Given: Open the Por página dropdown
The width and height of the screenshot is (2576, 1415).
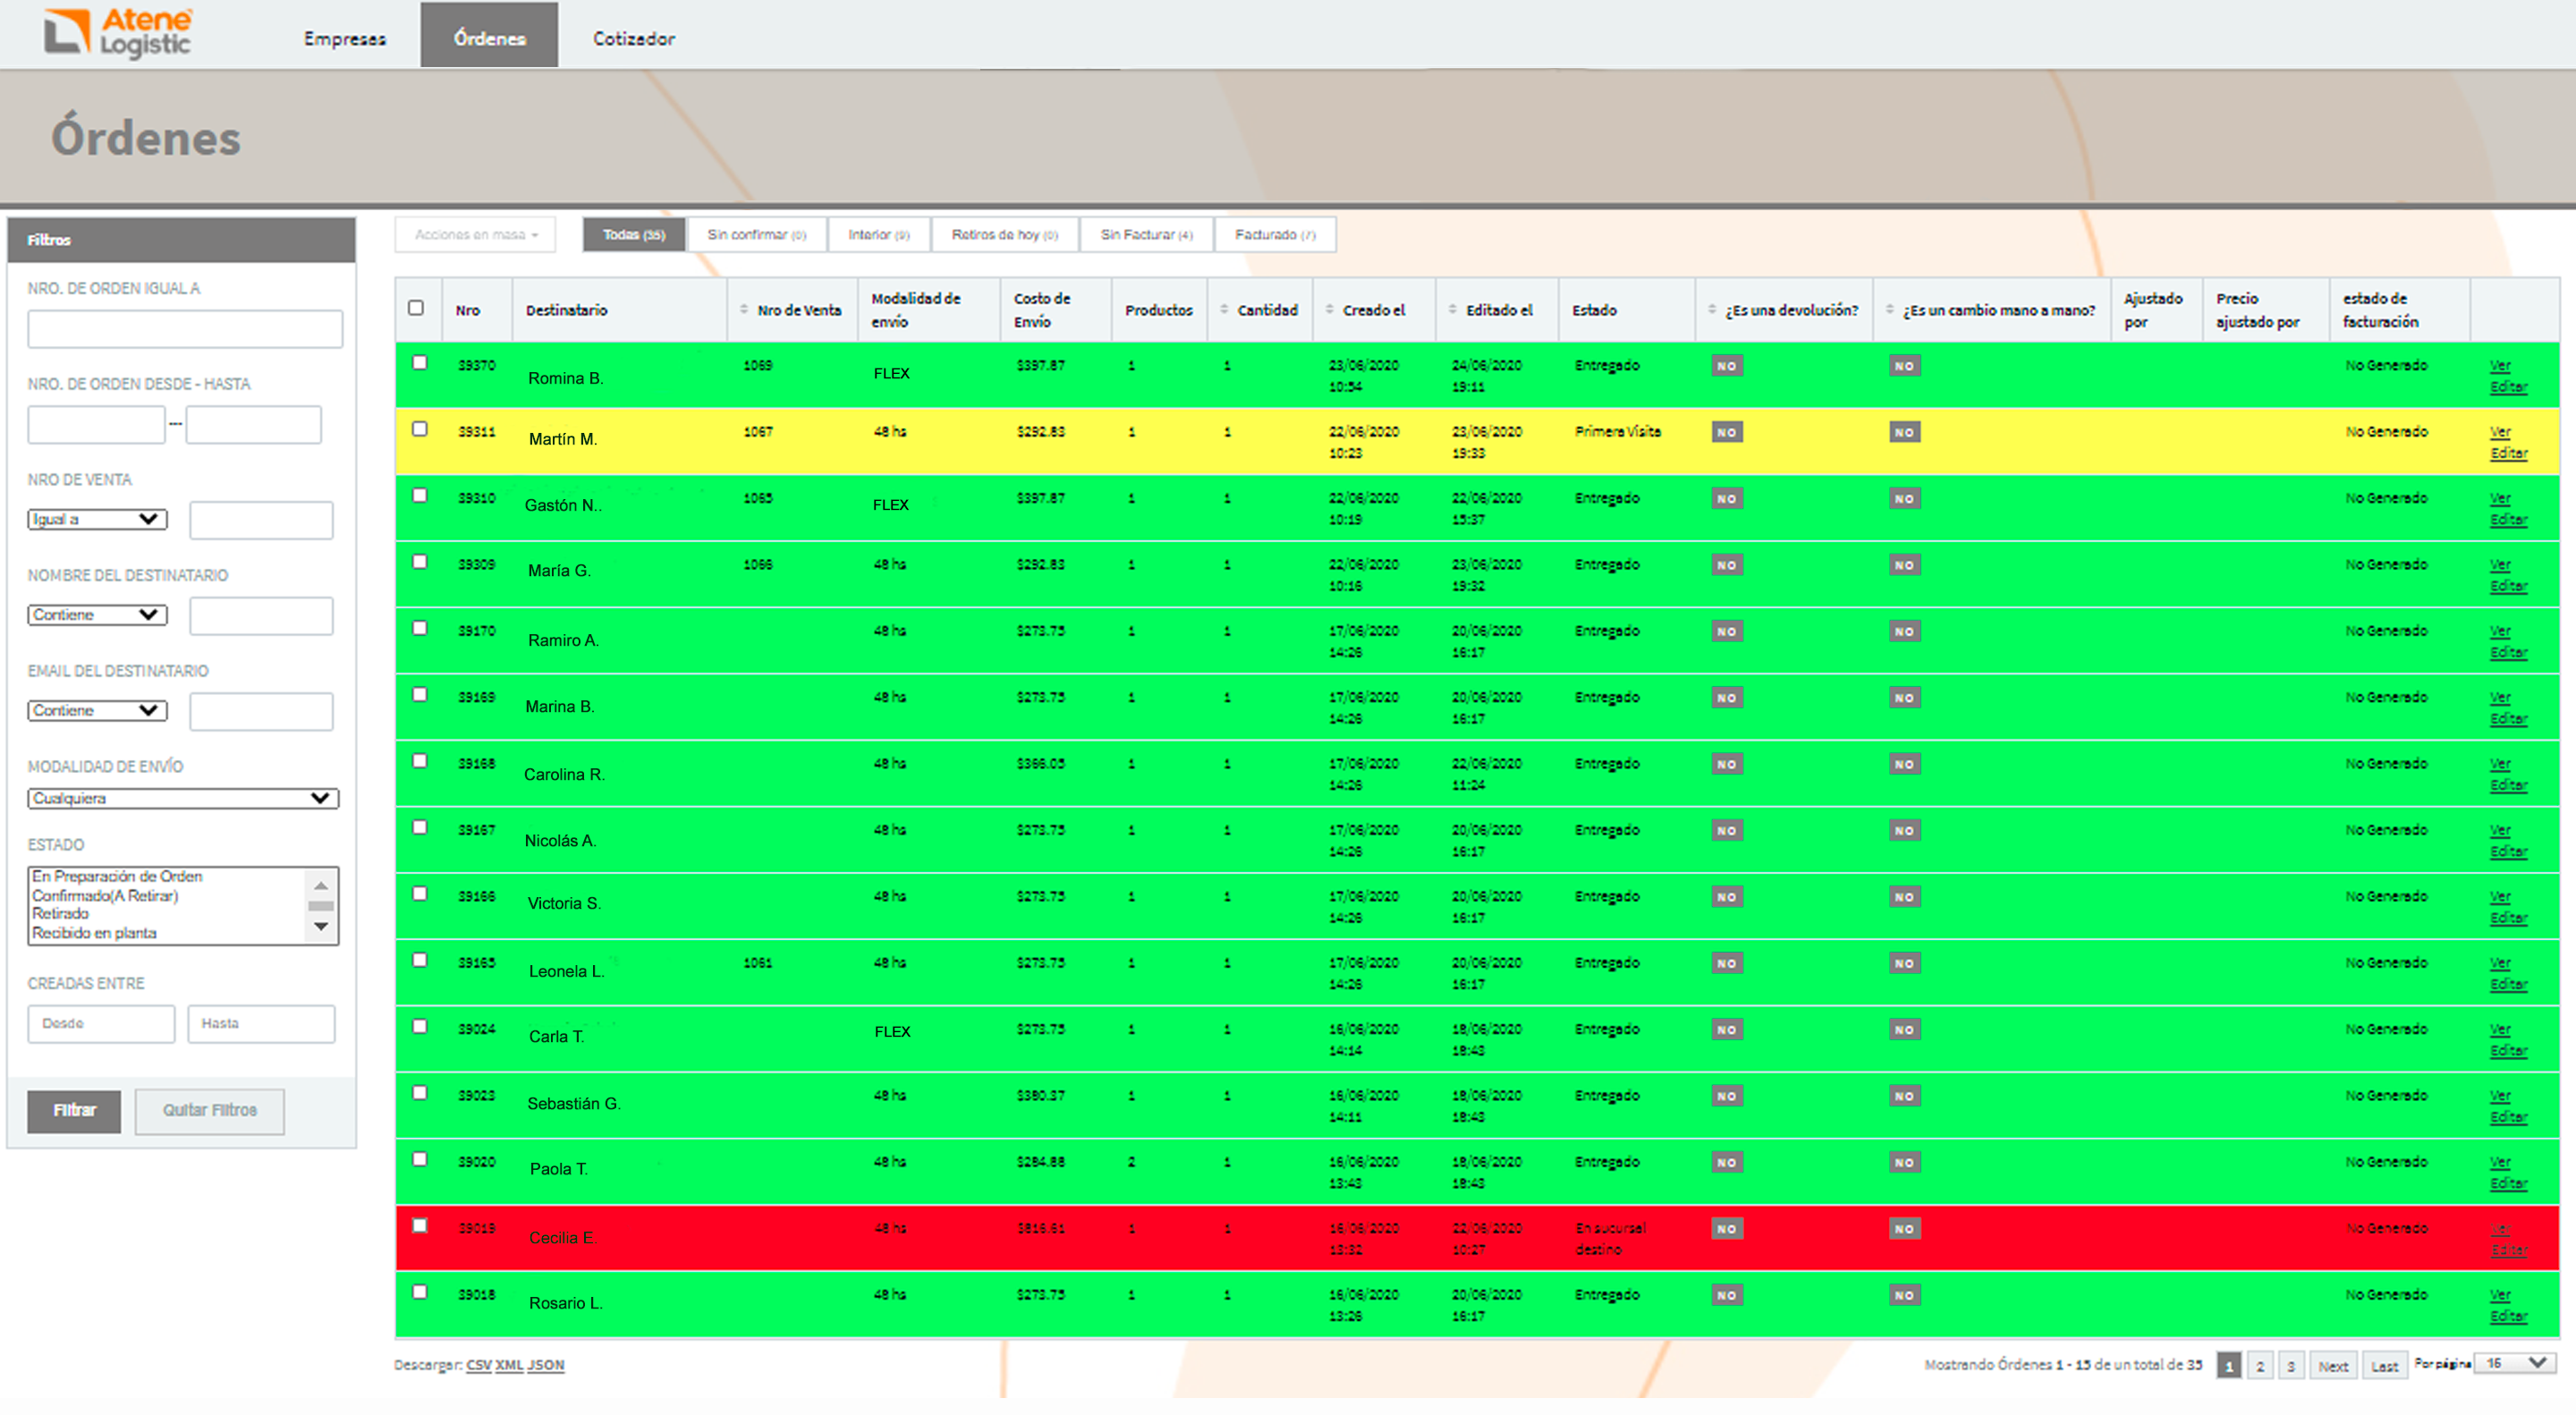Looking at the screenshot, I should click(x=2514, y=1363).
